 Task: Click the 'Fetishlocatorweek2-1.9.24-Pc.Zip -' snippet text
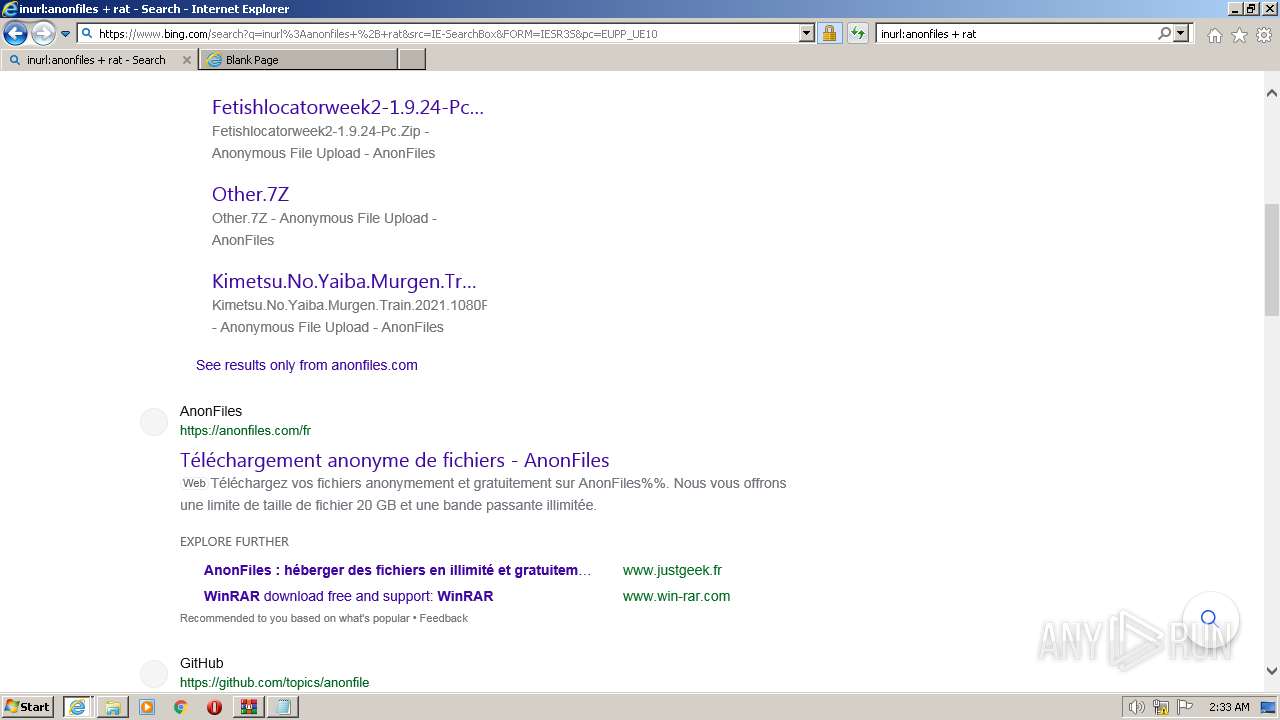click(x=320, y=131)
